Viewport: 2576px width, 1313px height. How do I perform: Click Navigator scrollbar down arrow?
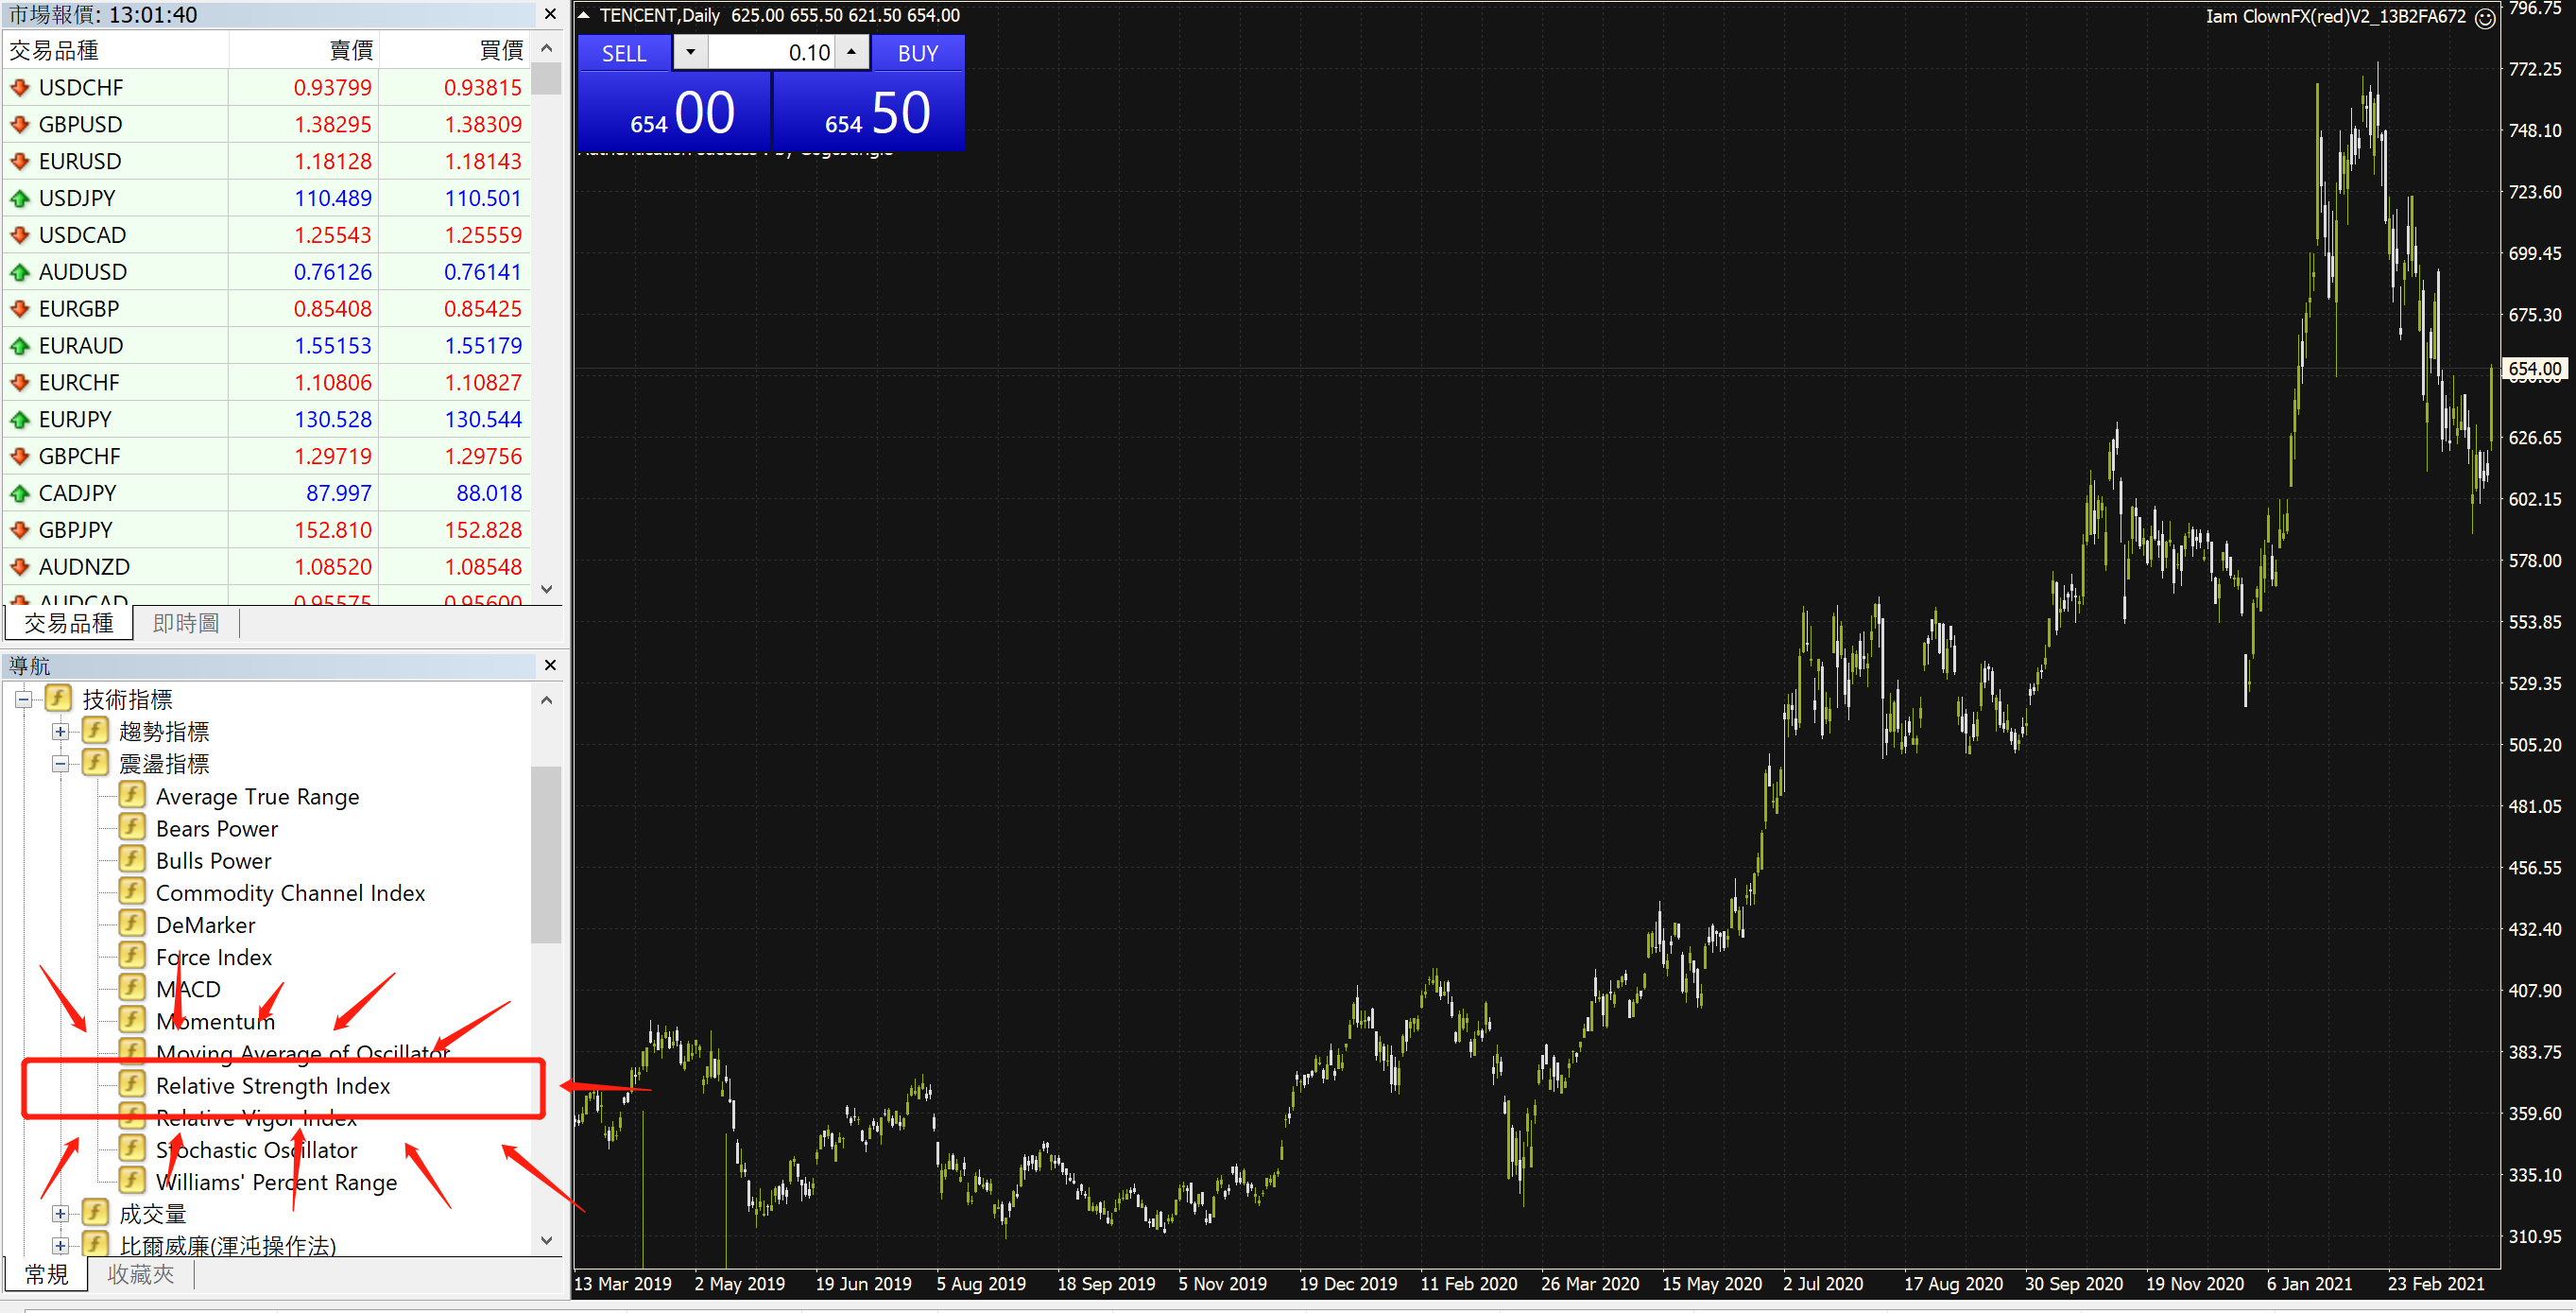click(546, 1240)
